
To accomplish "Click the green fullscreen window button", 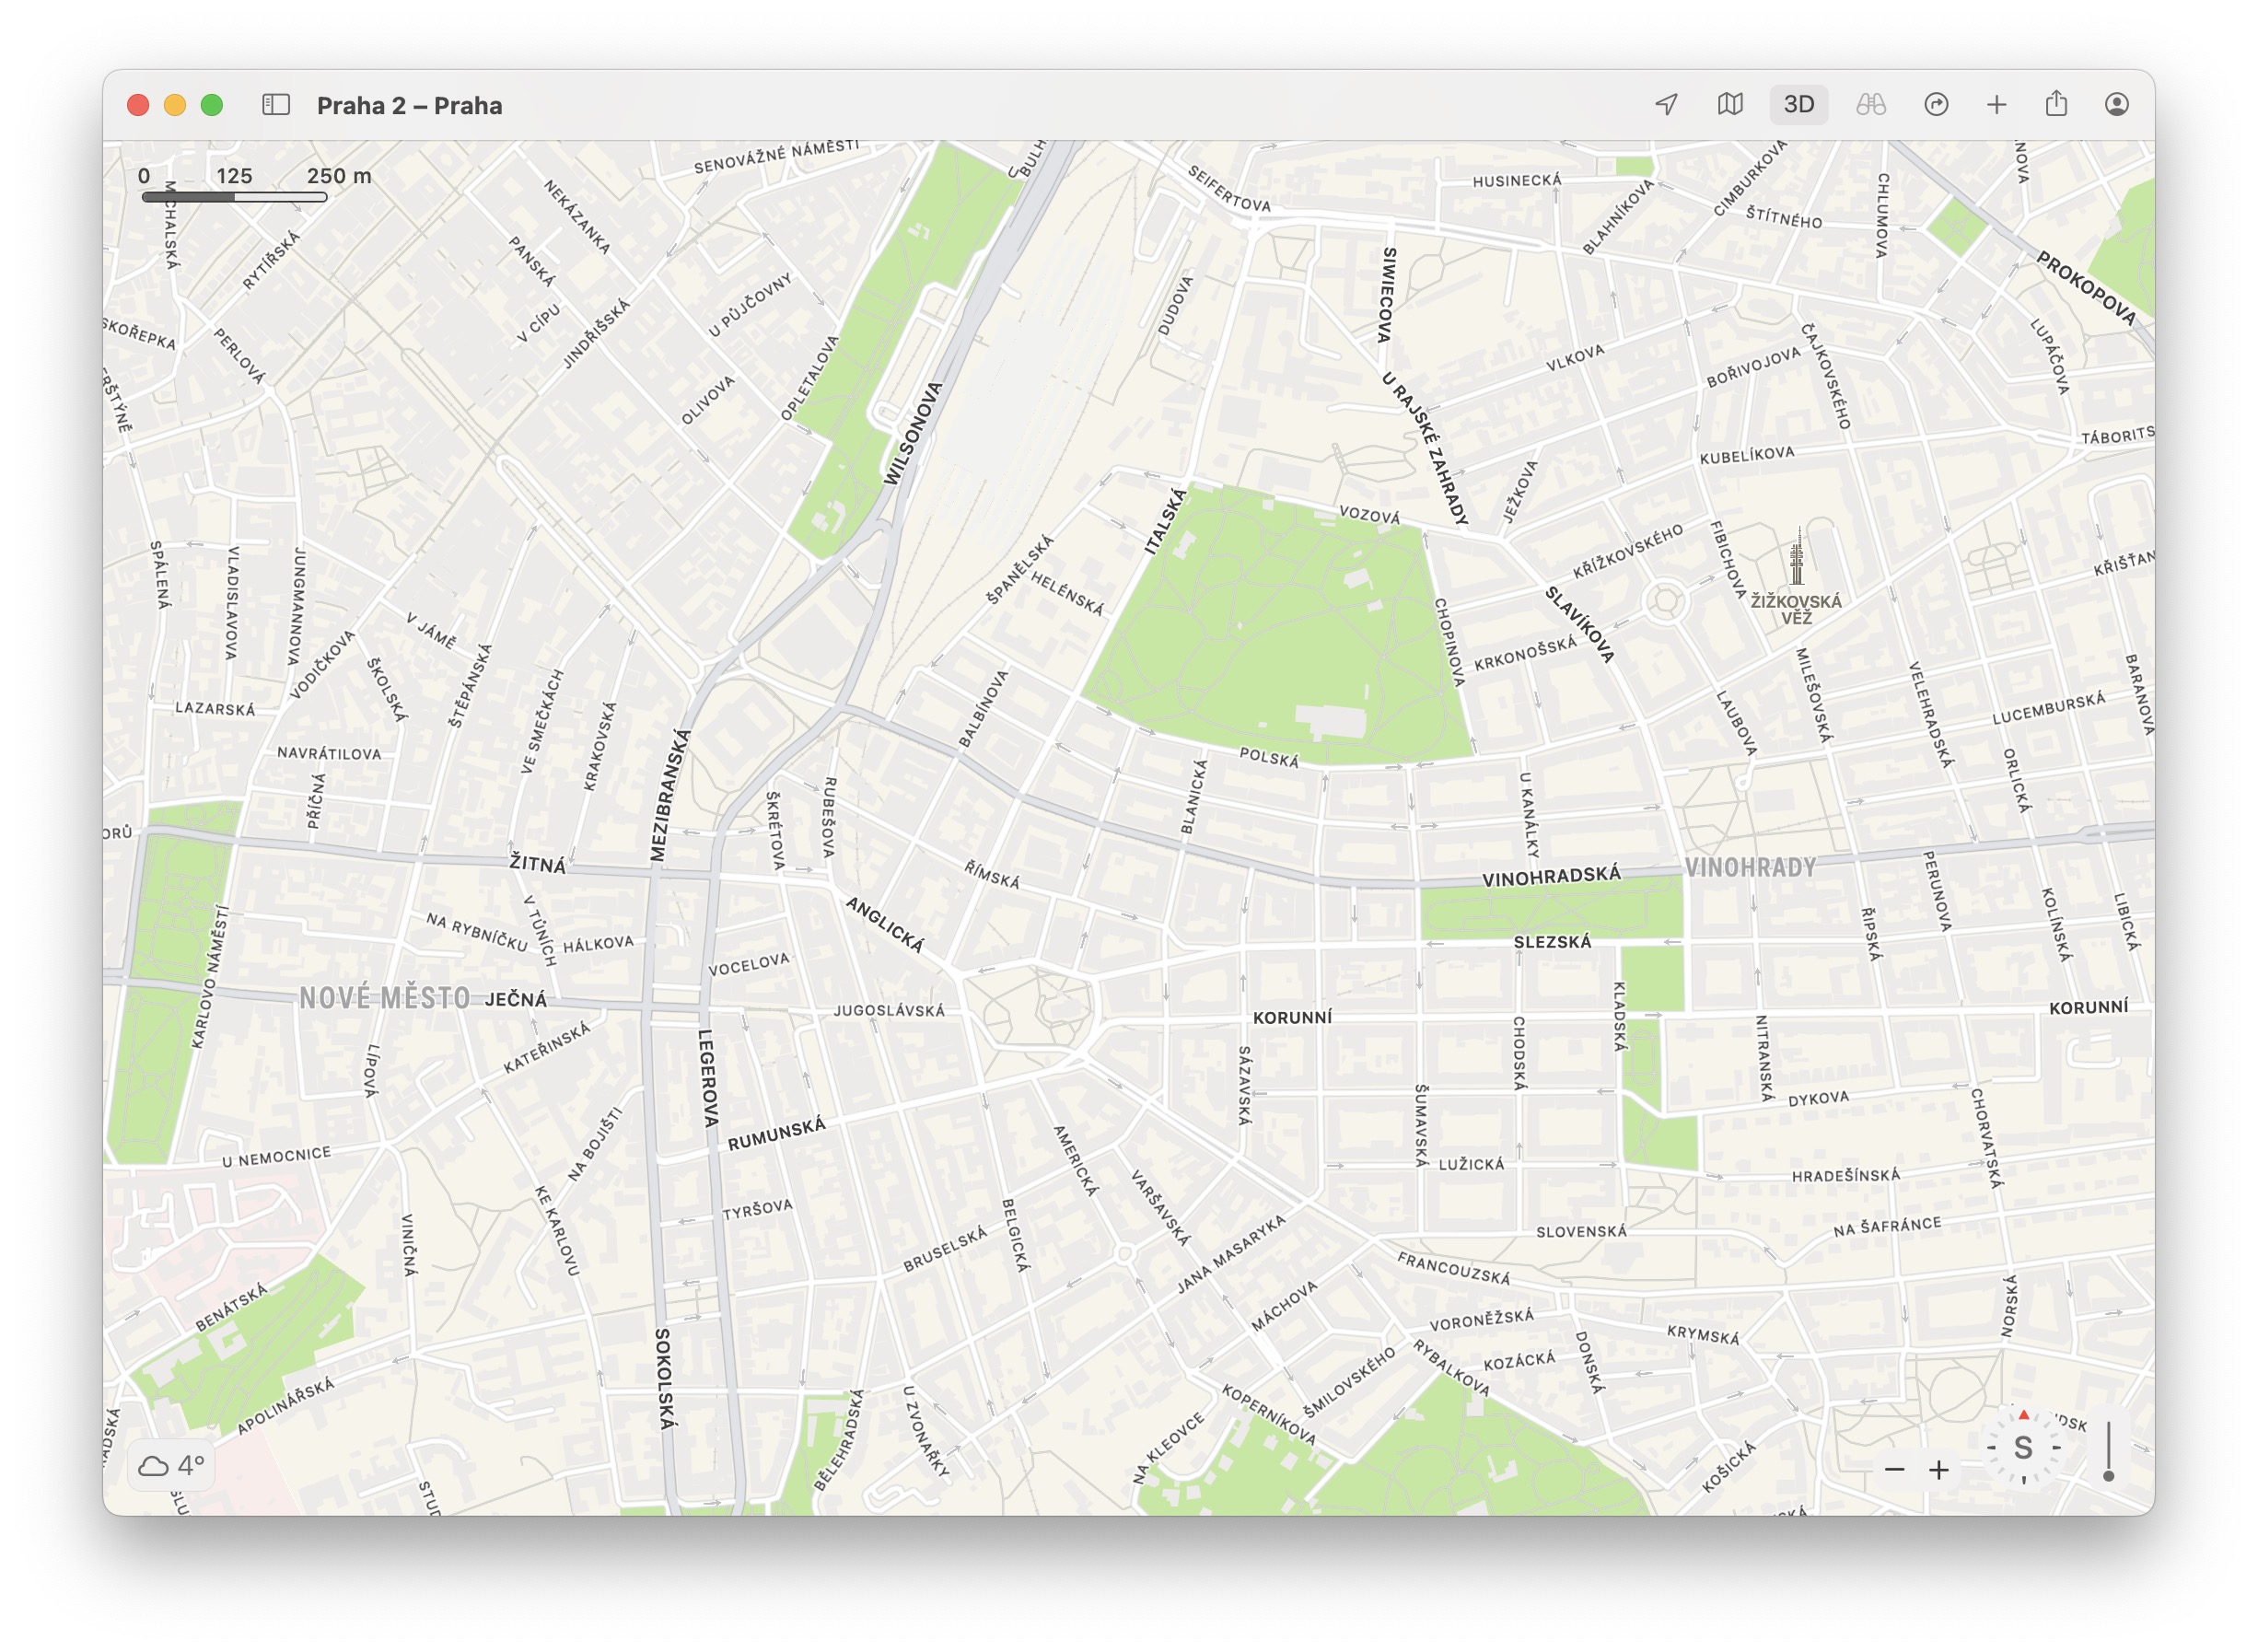I will (x=212, y=106).
